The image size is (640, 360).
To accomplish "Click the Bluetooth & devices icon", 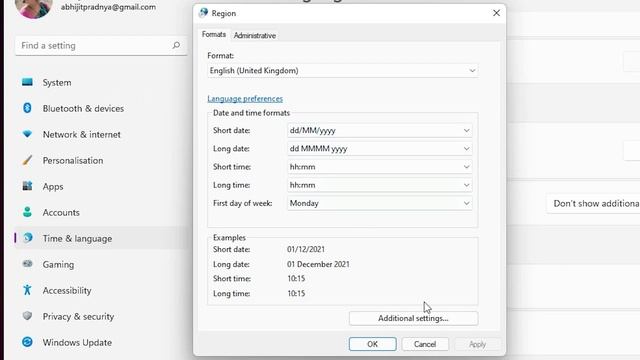I will (x=27, y=108).
